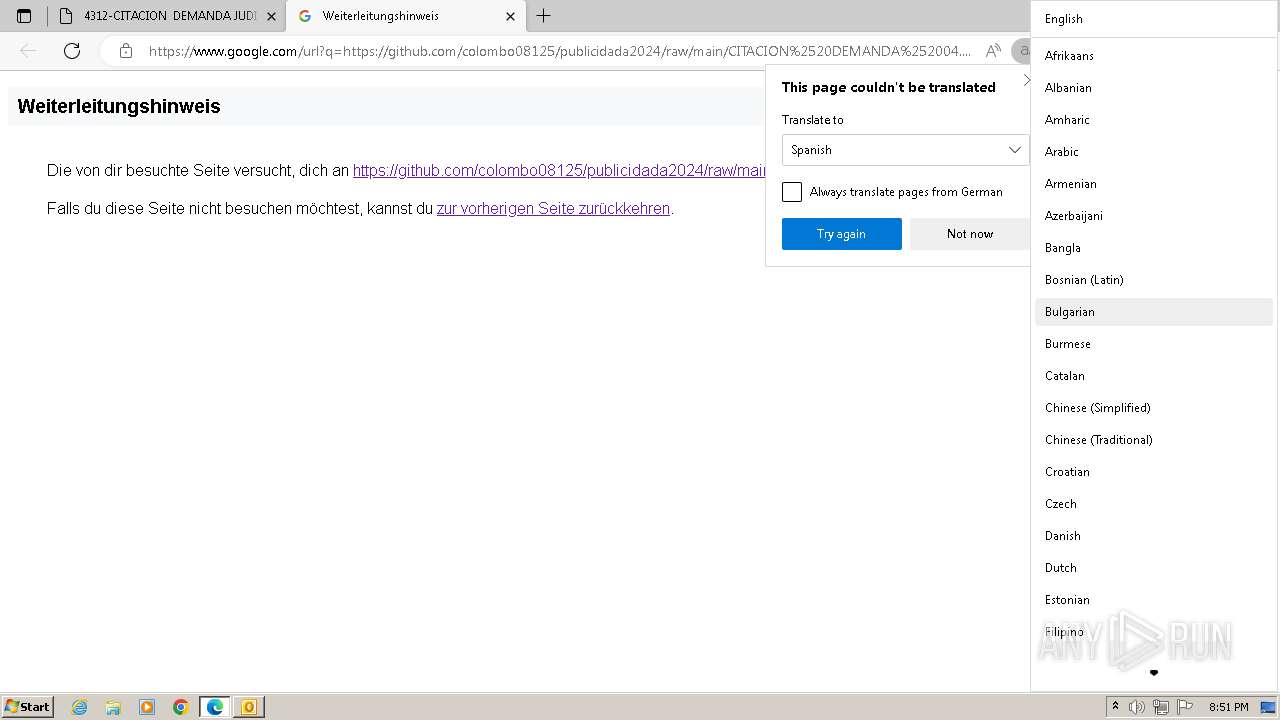Choose Arabic from the language list
1280x720 pixels.
tap(1154, 152)
